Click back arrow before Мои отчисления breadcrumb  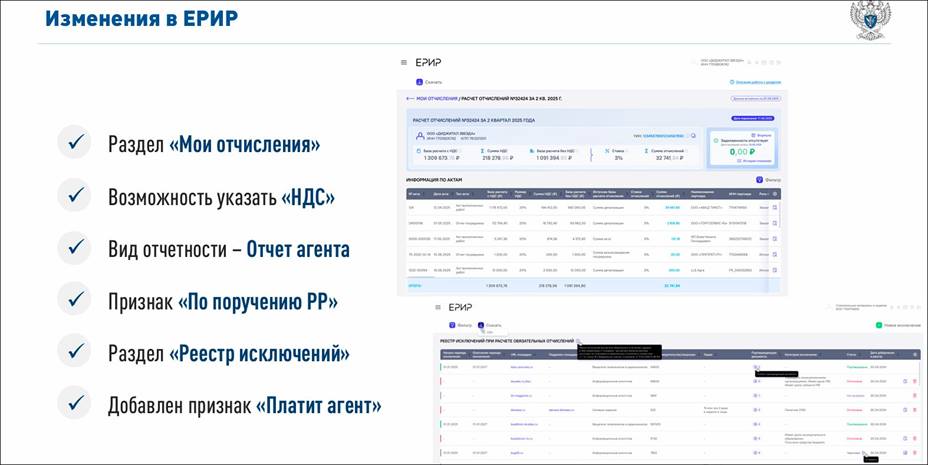410,98
